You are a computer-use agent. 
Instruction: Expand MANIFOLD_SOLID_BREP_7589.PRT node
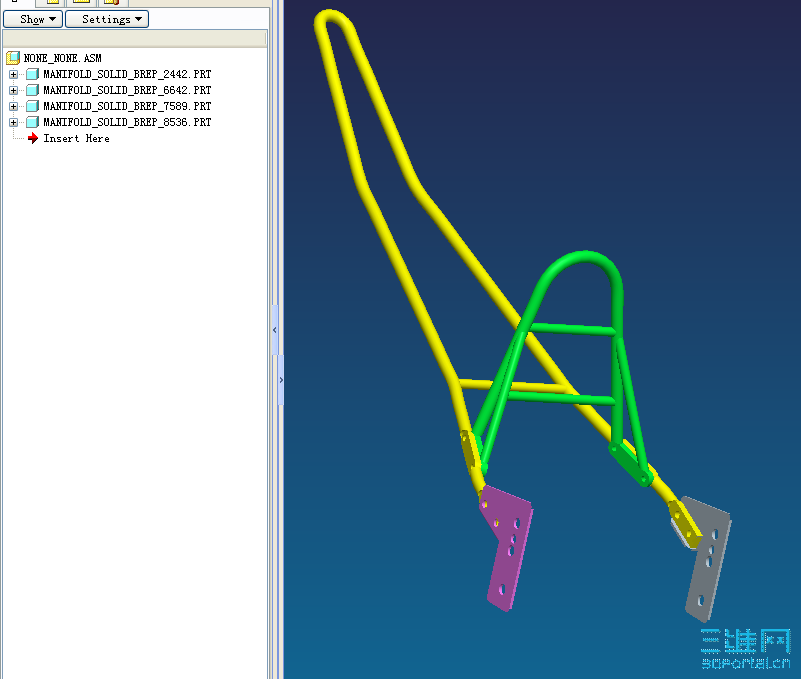(13, 106)
